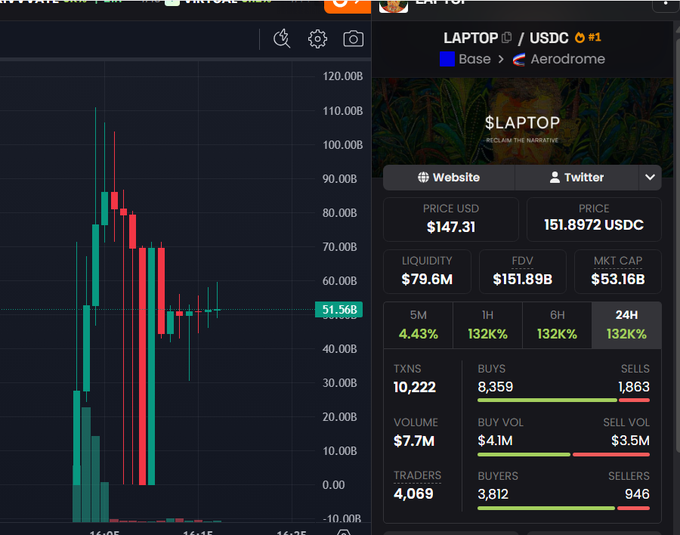Click the Base chain name link

pos(474,59)
